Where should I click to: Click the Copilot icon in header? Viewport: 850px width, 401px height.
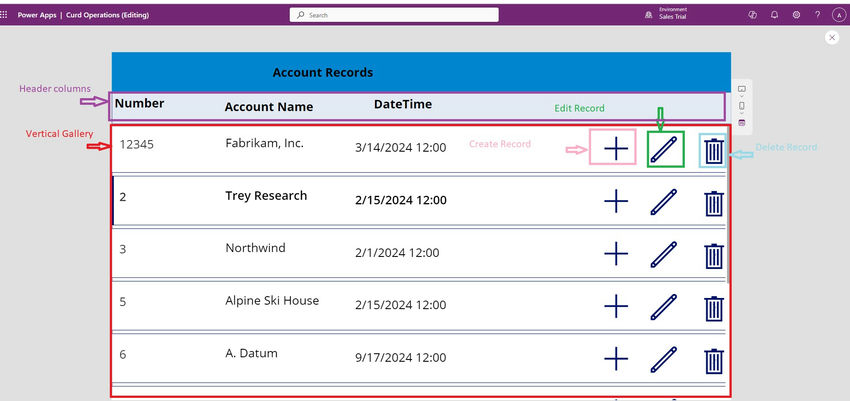(x=752, y=15)
